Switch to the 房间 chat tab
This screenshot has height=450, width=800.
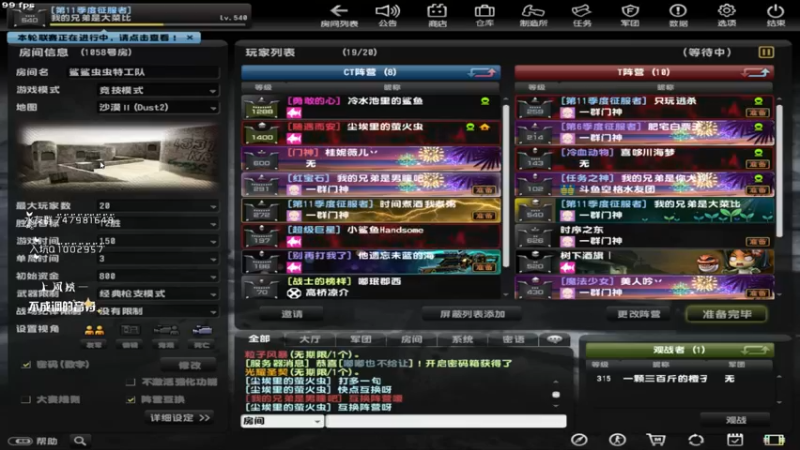(411, 339)
